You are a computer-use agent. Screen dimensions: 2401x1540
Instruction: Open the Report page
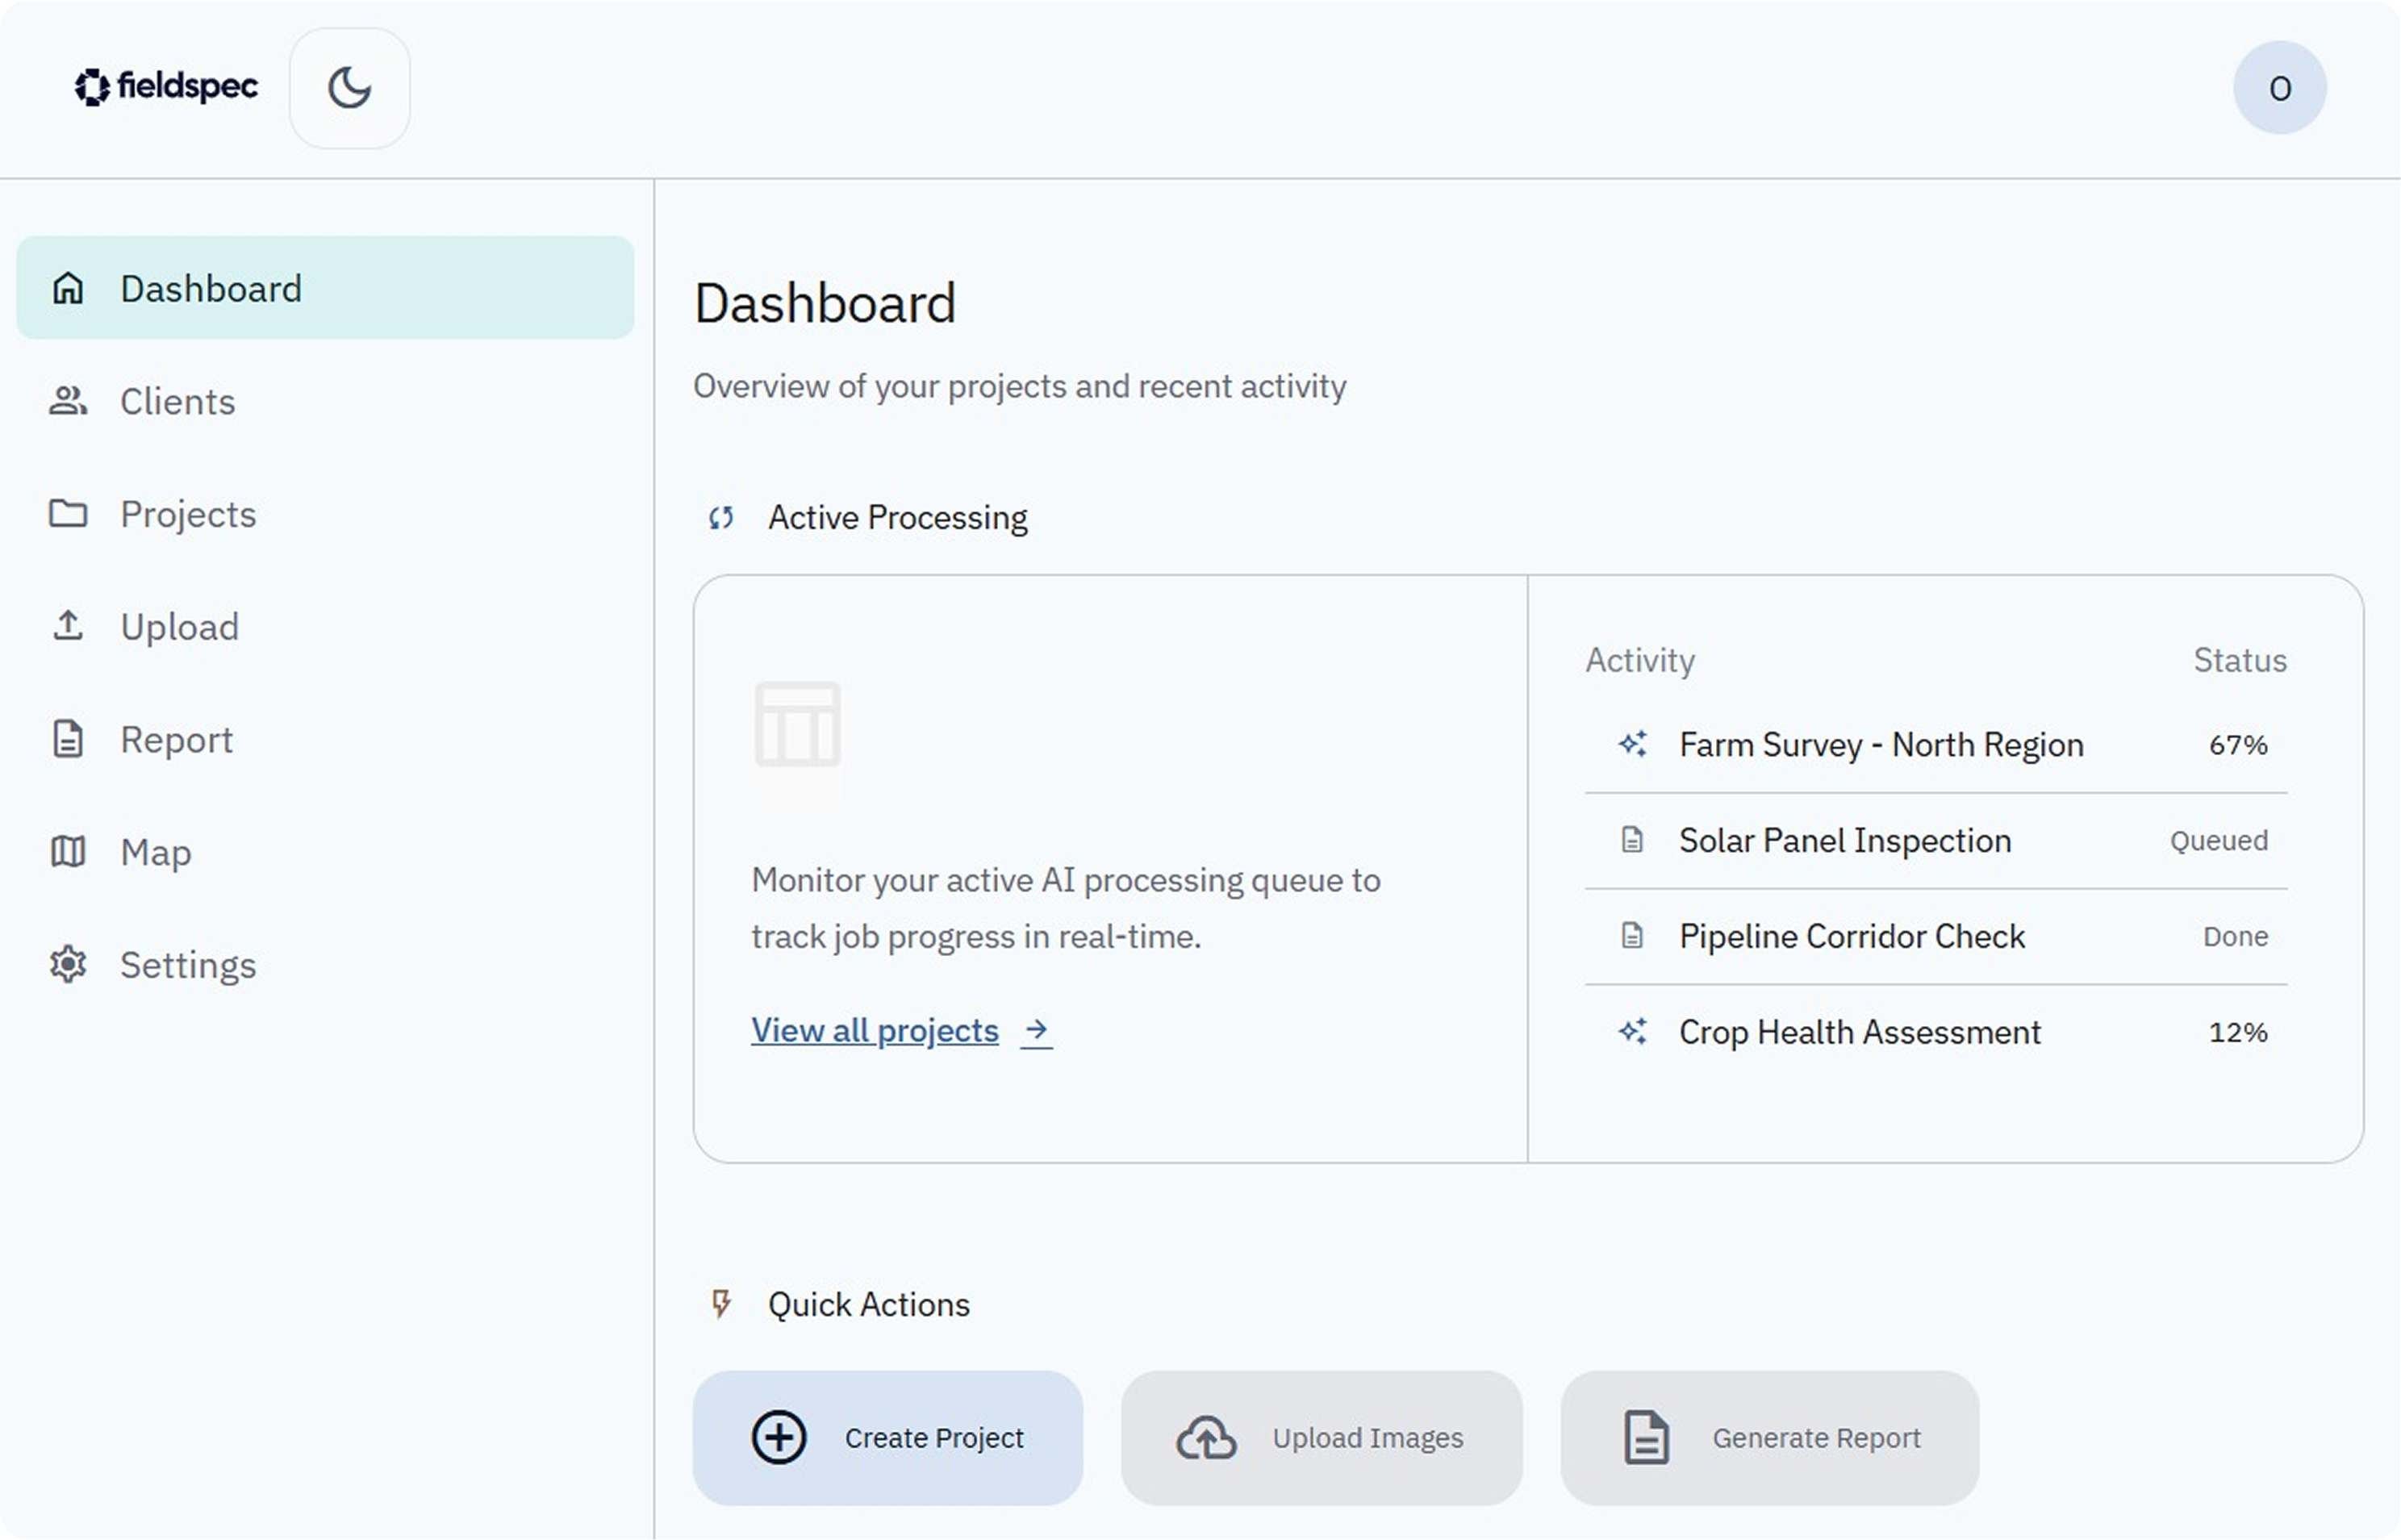(325, 739)
